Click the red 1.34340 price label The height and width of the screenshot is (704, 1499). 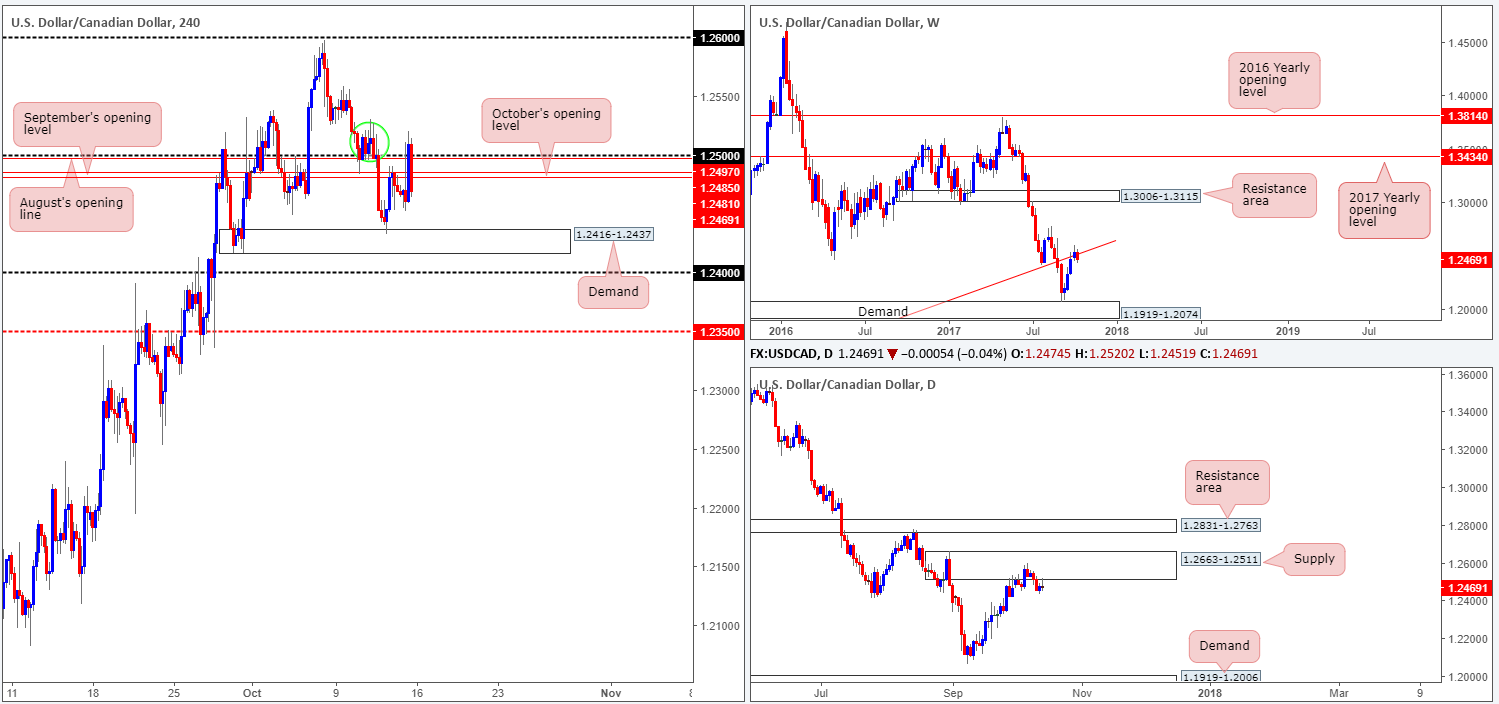tap(1468, 157)
